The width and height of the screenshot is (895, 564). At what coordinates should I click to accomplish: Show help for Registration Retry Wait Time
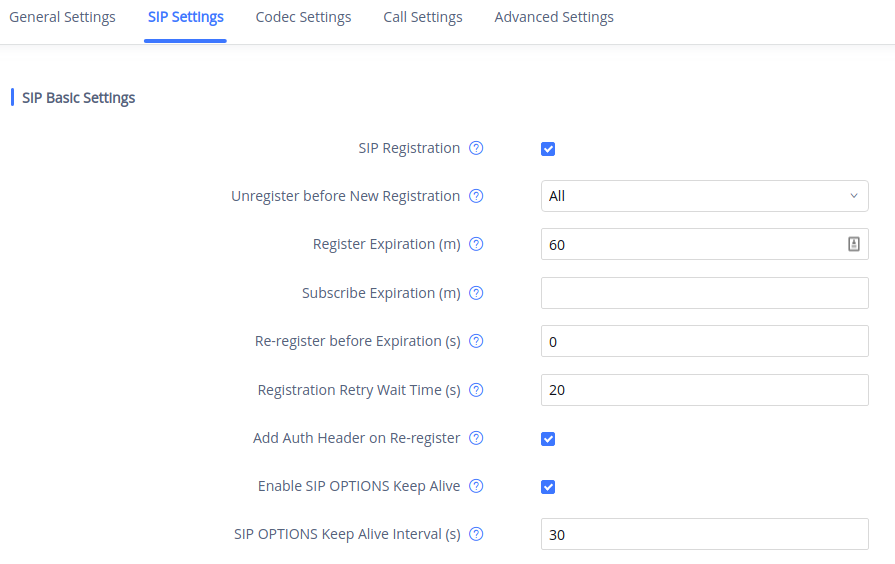476,390
